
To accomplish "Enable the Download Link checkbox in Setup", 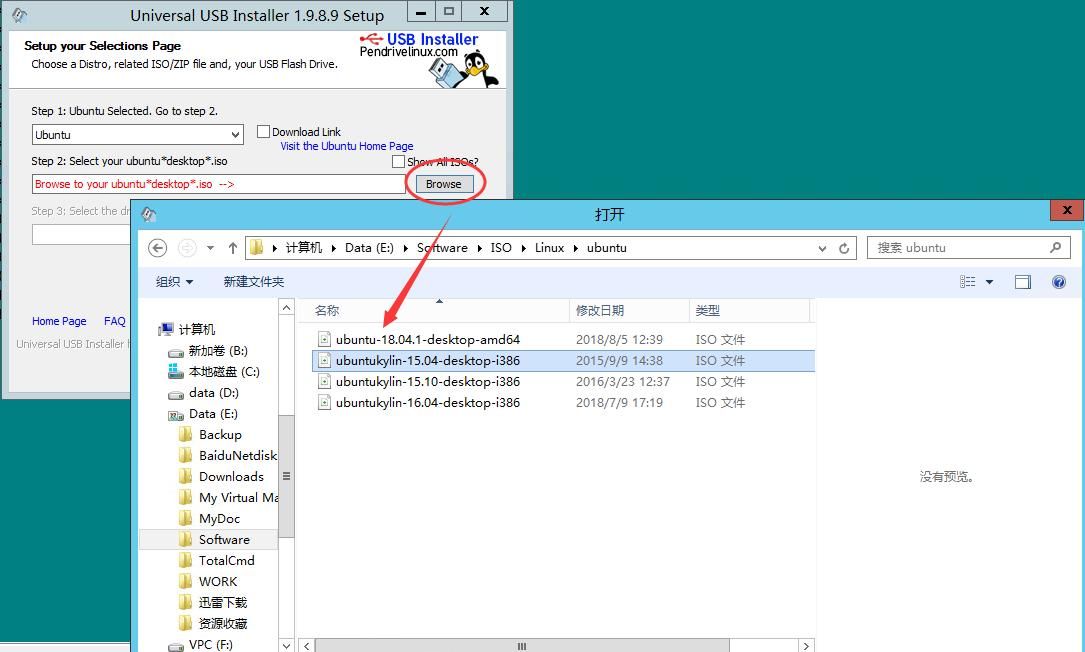I will (x=263, y=131).
